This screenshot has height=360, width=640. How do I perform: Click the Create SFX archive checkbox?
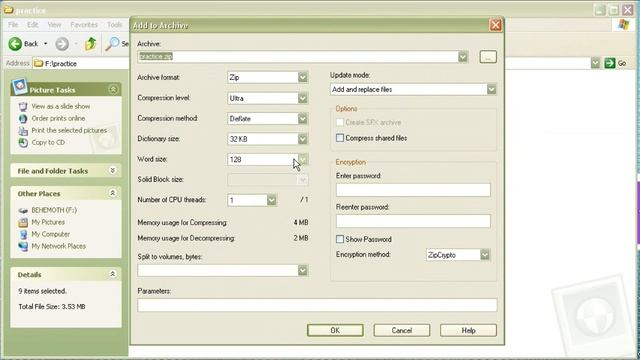click(340, 122)
